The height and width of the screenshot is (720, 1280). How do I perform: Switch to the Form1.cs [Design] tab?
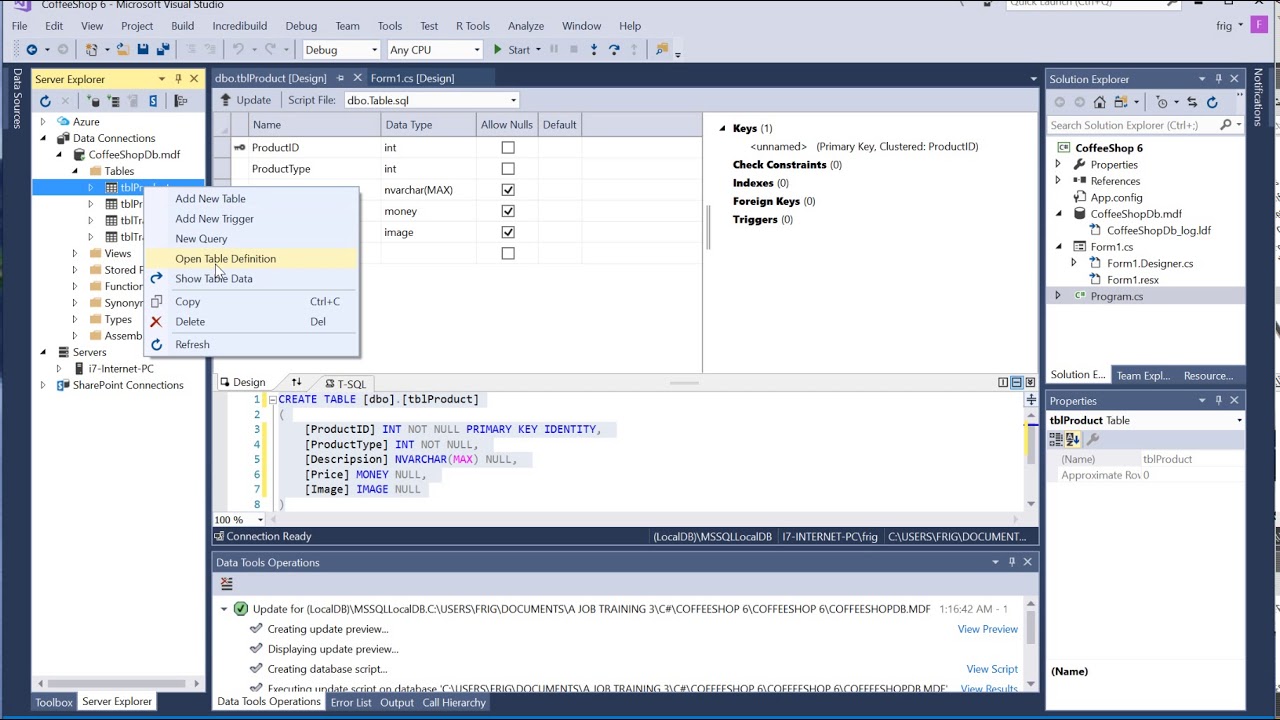(412, 78)
